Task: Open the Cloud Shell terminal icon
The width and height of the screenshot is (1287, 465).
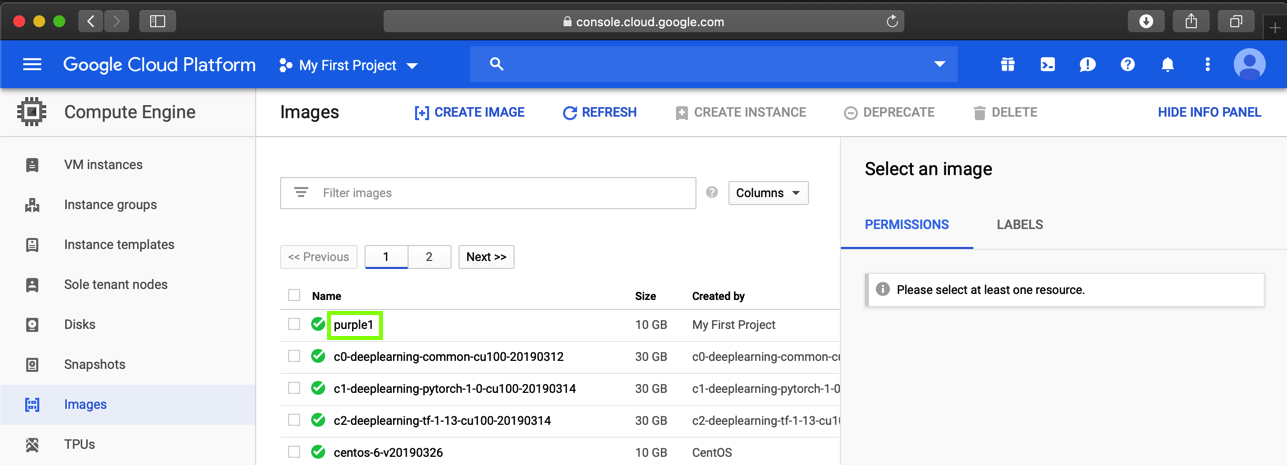Action: click(x=1047, y=65)
